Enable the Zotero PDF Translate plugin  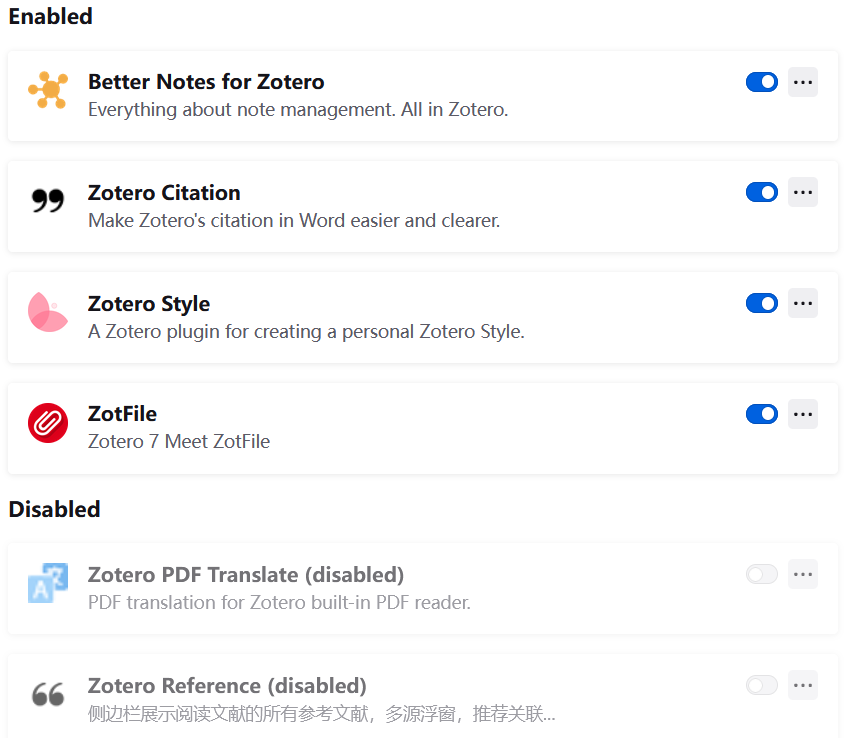762,574
